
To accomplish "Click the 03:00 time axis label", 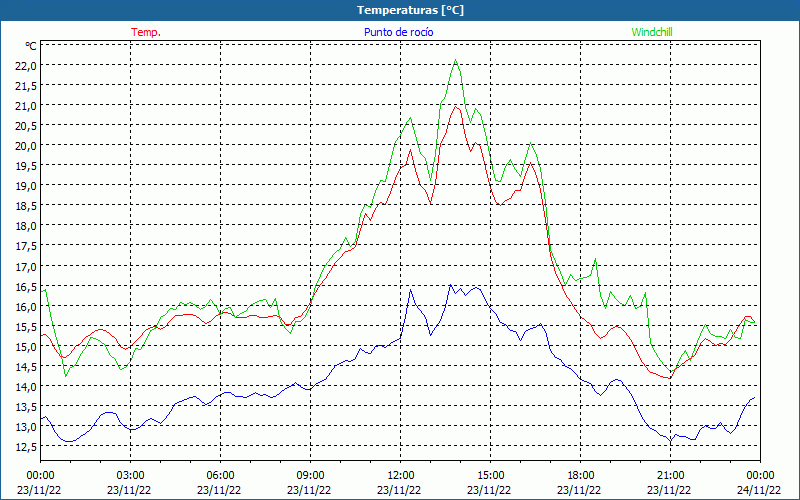I will pos(131,476).
